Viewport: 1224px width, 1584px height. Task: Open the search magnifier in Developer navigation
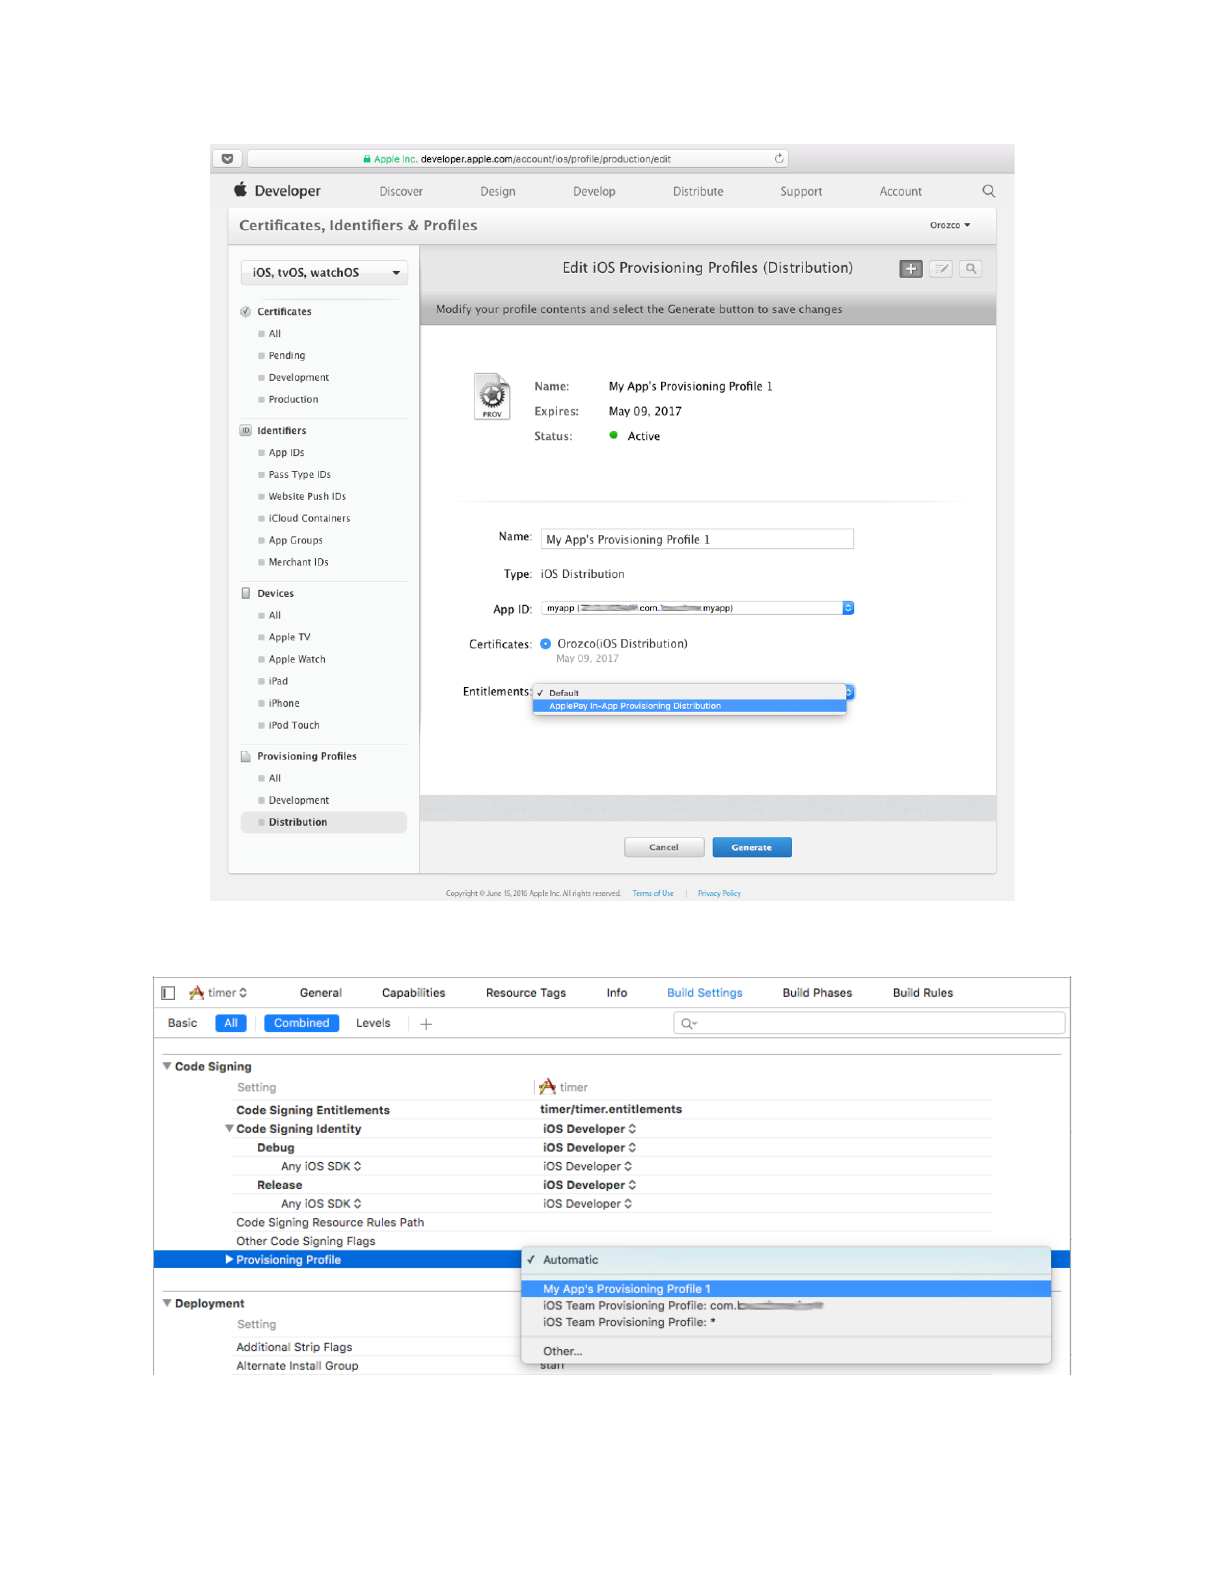[988, 191]
